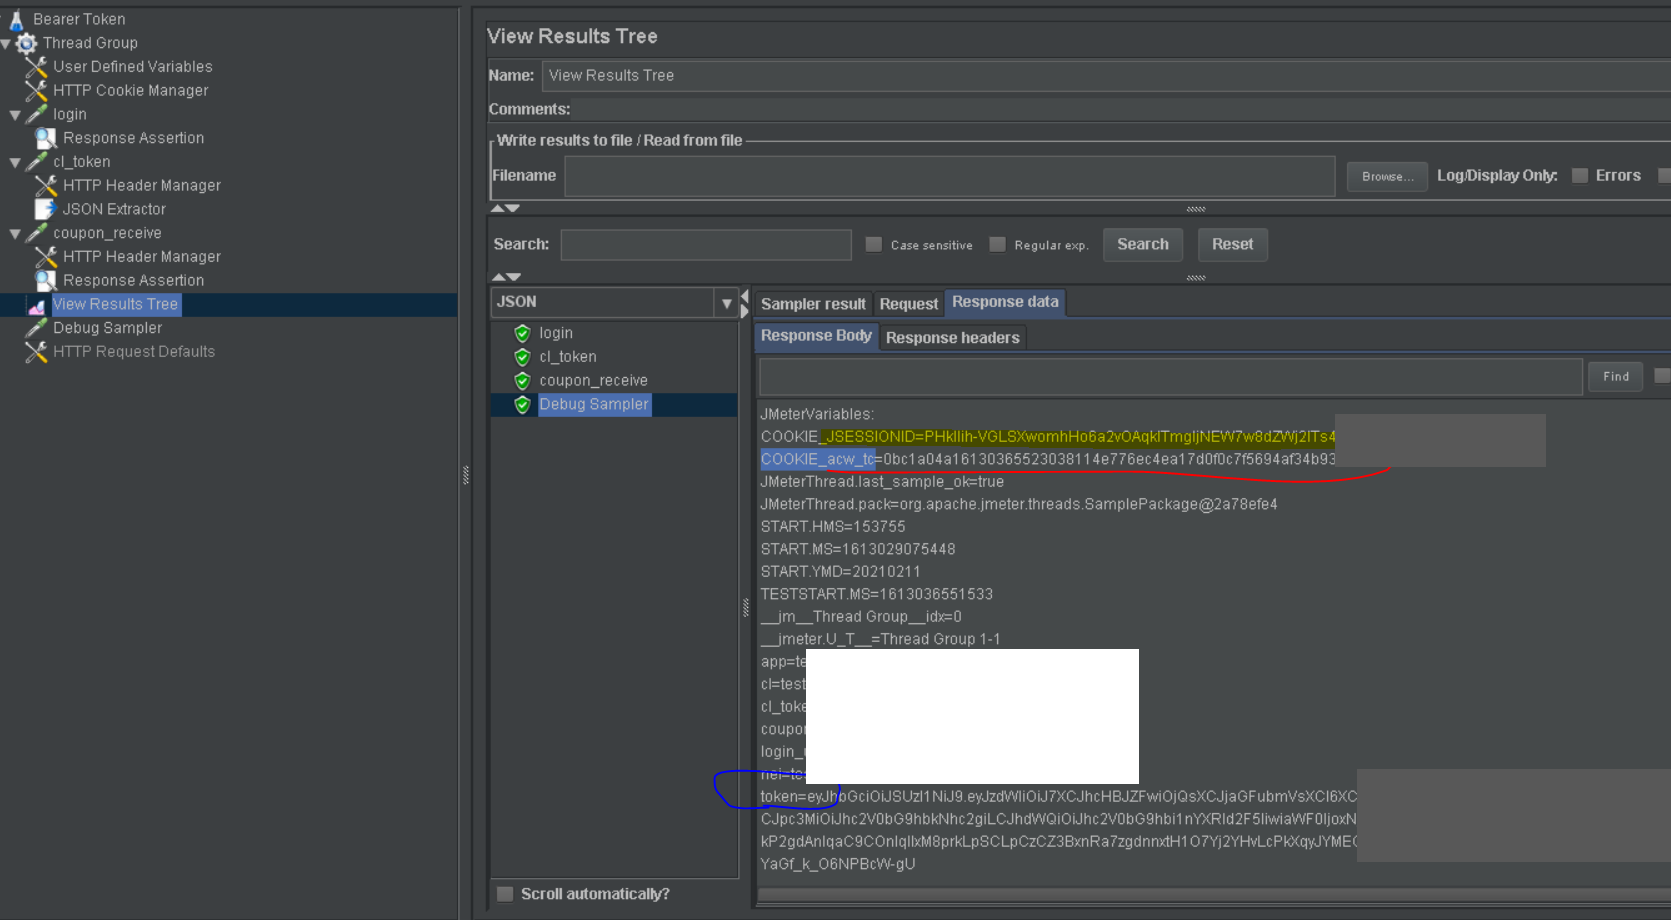Switch to the Response headers tab
This screenshot has width=1671, height=920.
952,337
